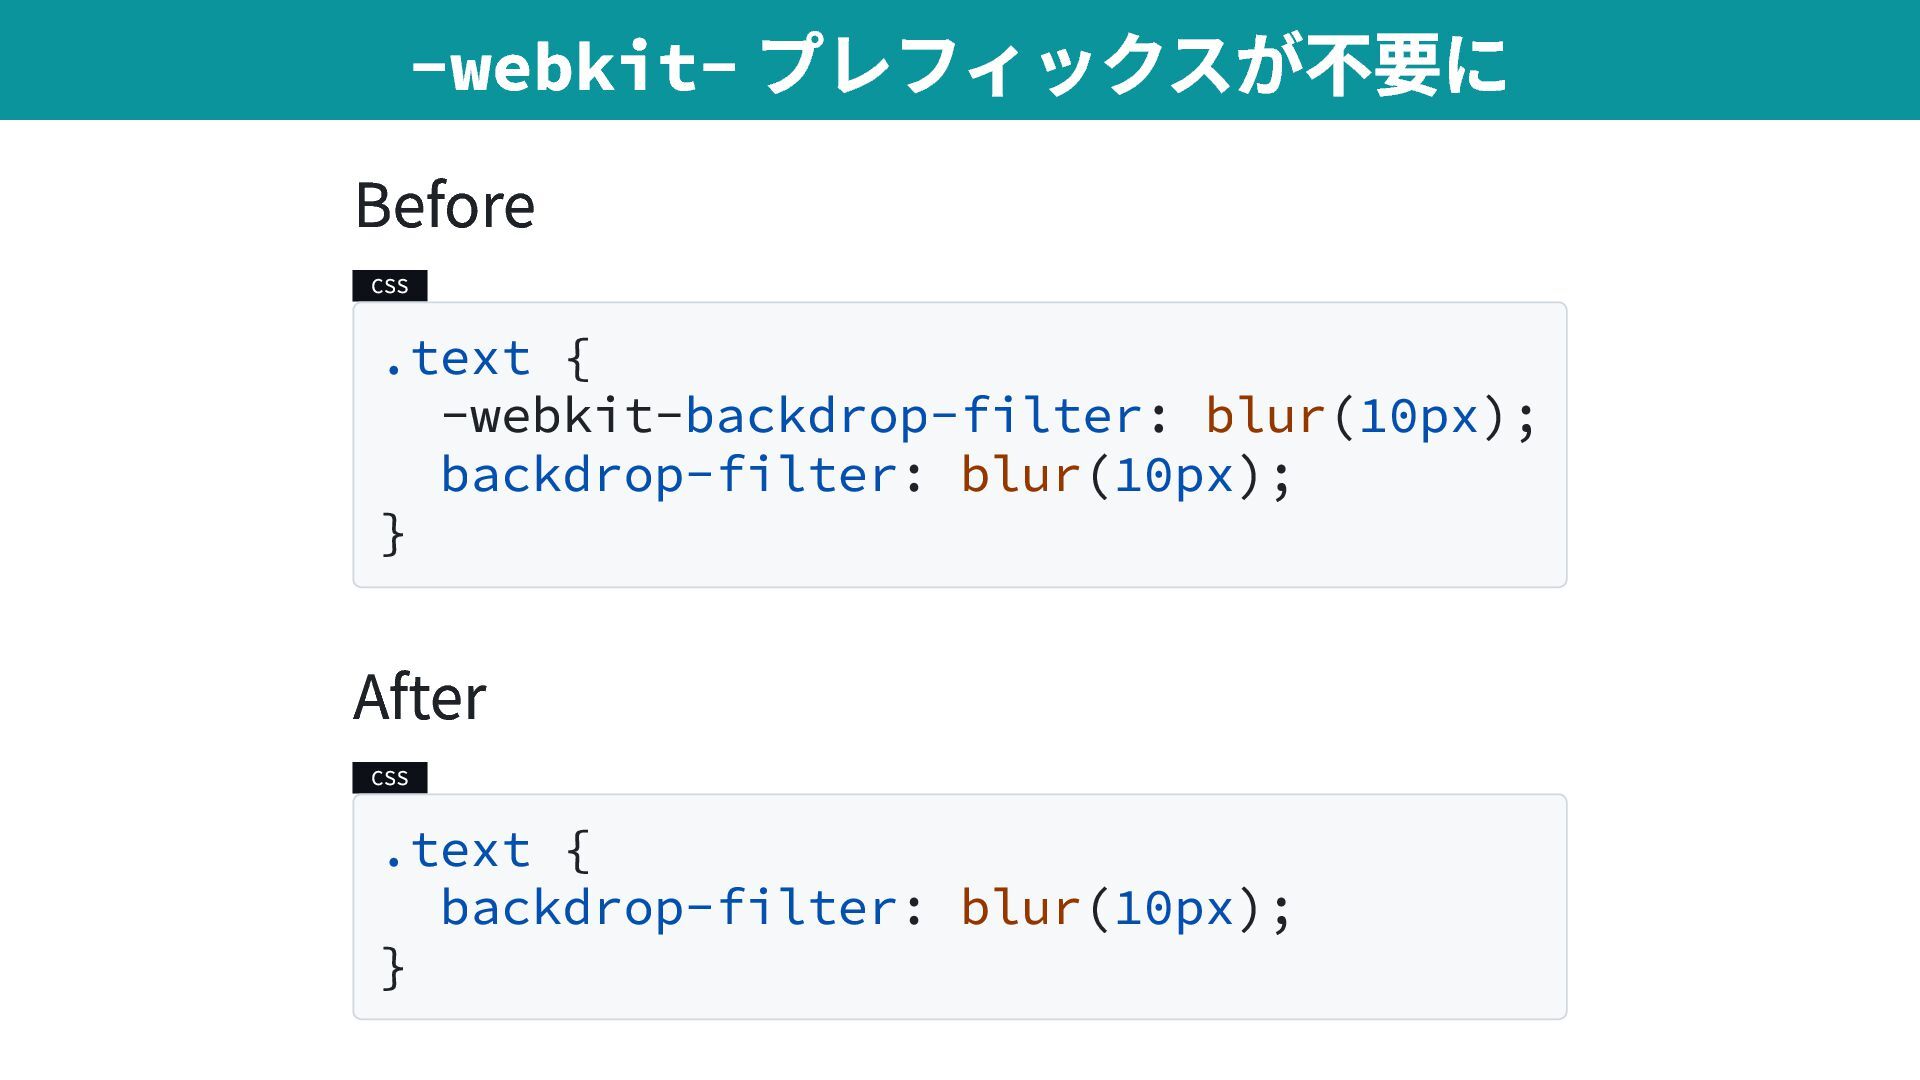1920x1080 pixels.
Task: Click the CSS label above the After code block
Action: [x=390, y=778]
